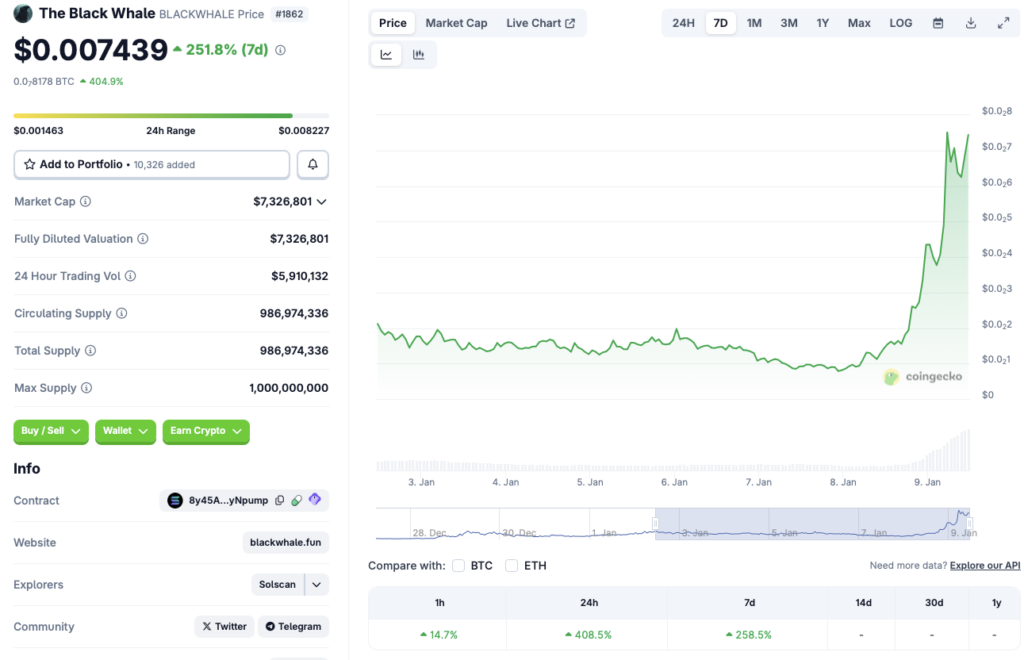The image size is (1024, 660).
Task: Expand chart to fullscreen
Action: pos(1003,23)
